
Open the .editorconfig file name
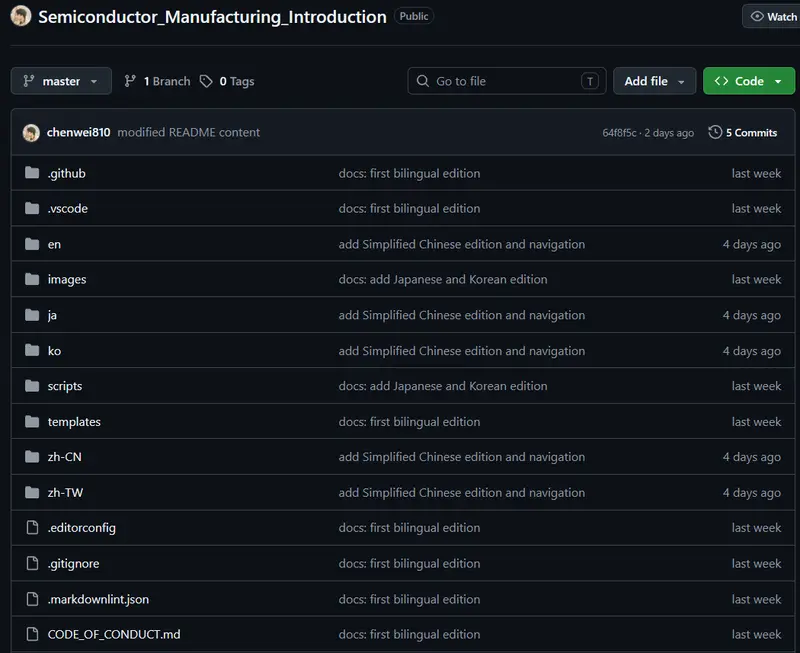(x=82, y=528)
